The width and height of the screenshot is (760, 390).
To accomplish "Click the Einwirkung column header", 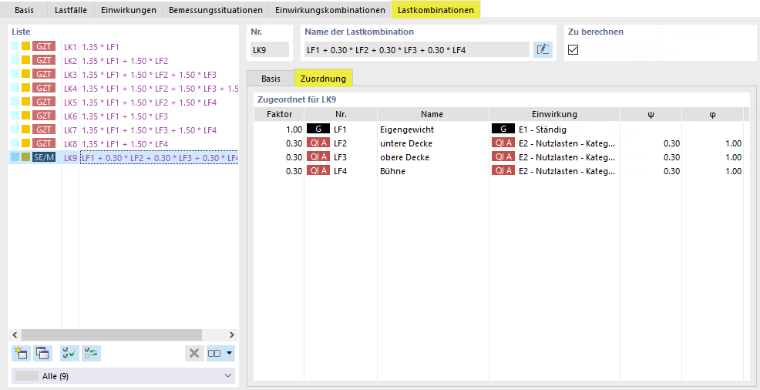I will coord(554,114).
